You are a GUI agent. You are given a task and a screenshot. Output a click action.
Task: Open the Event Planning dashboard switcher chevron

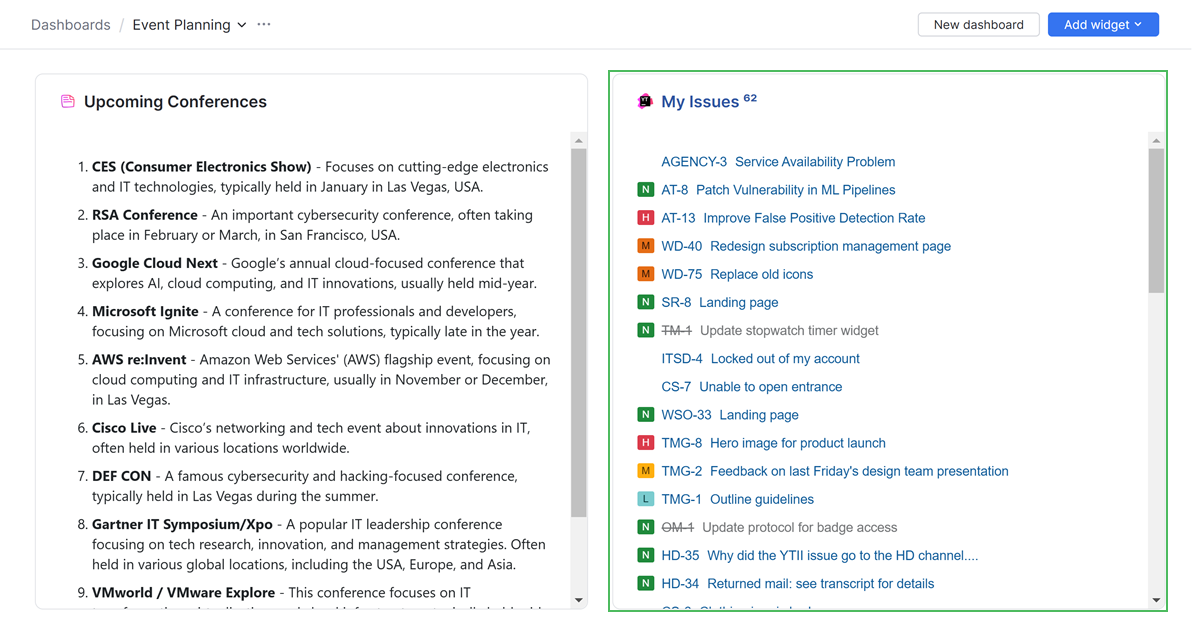coord(242,24)
